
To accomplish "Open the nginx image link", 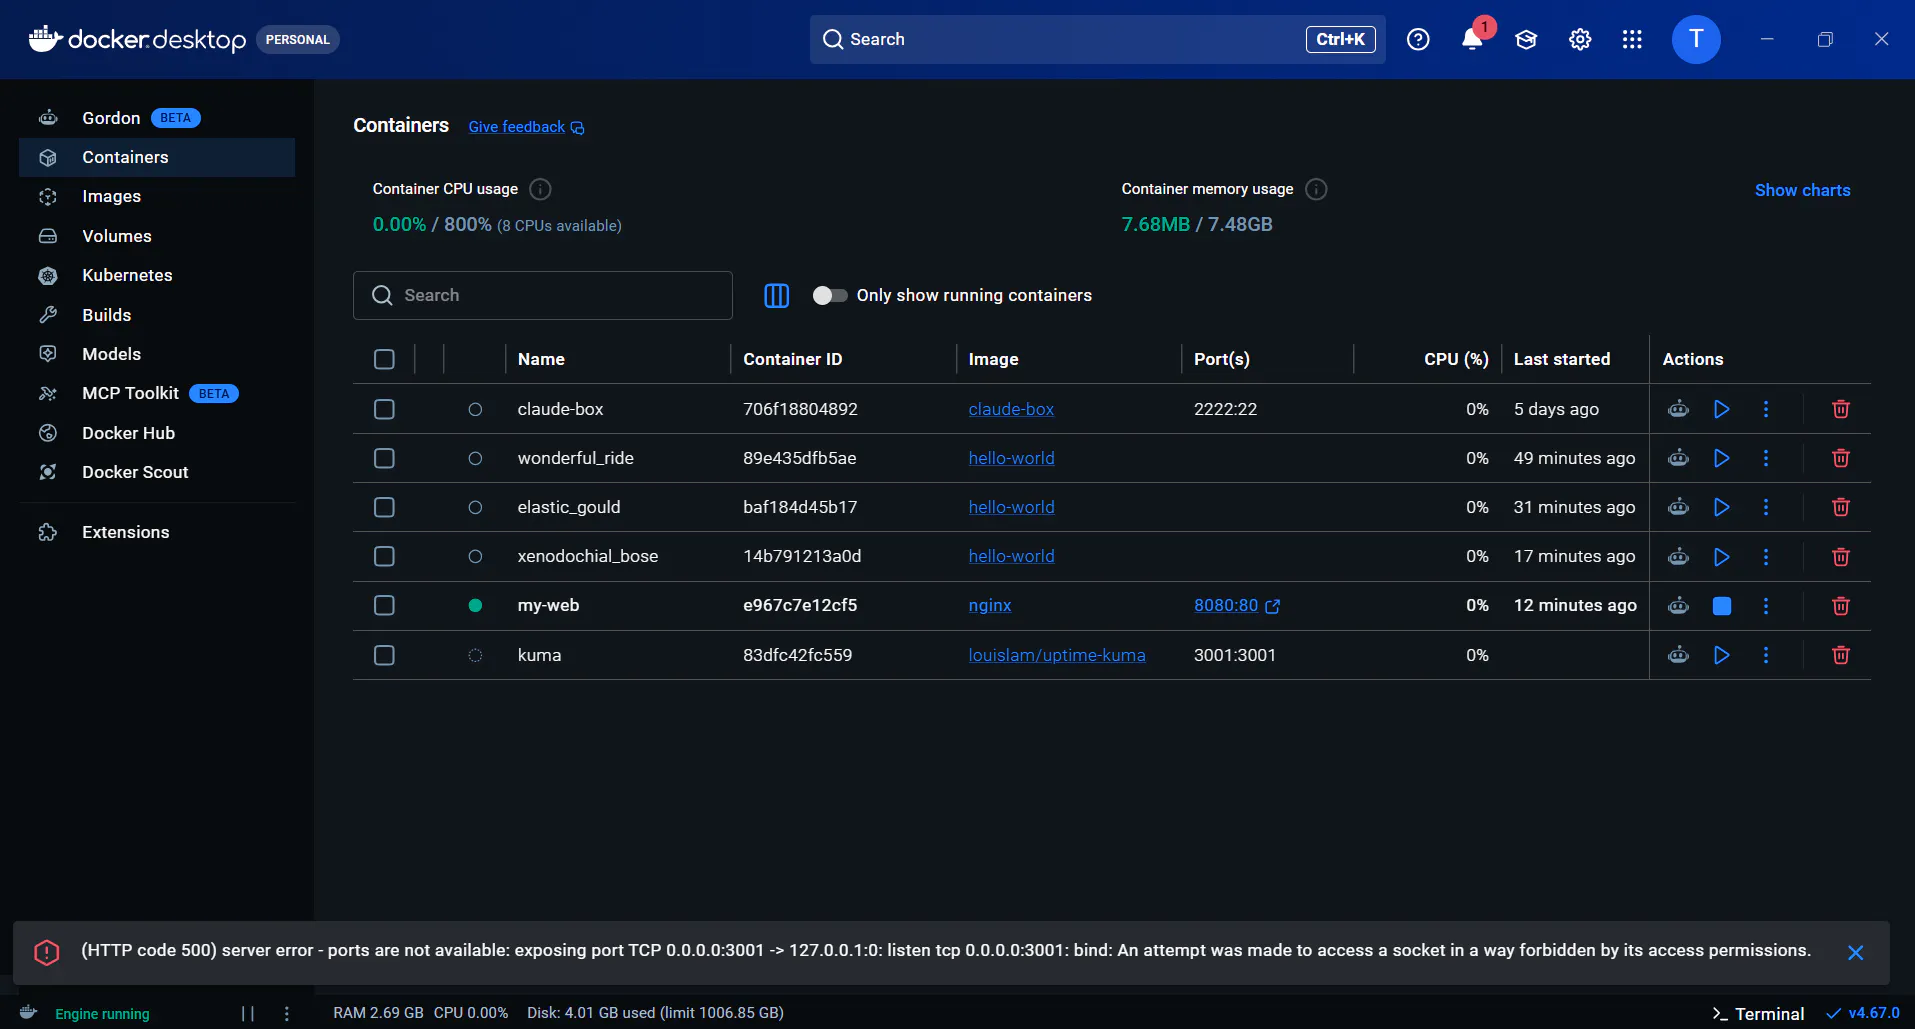I will coord(990,605).
